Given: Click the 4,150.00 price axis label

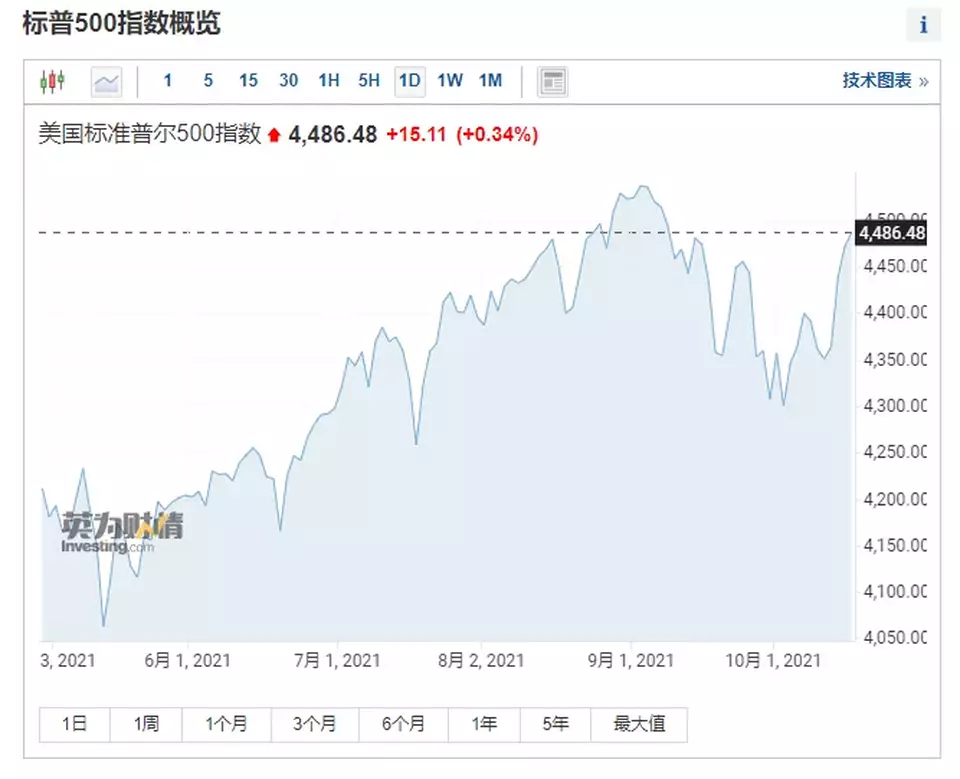Looking at the screenshot, I should click(894, 546).
